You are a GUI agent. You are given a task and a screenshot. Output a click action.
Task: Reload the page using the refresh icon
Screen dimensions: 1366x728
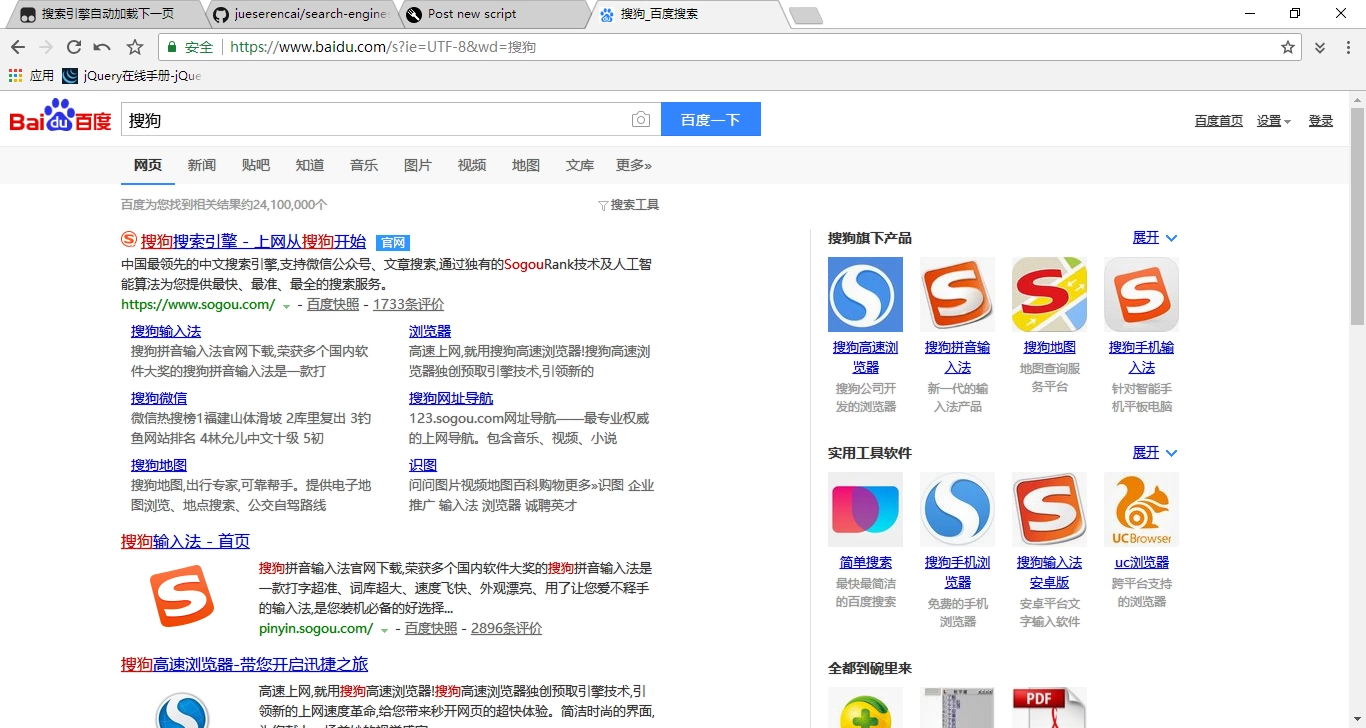(74, 47)
